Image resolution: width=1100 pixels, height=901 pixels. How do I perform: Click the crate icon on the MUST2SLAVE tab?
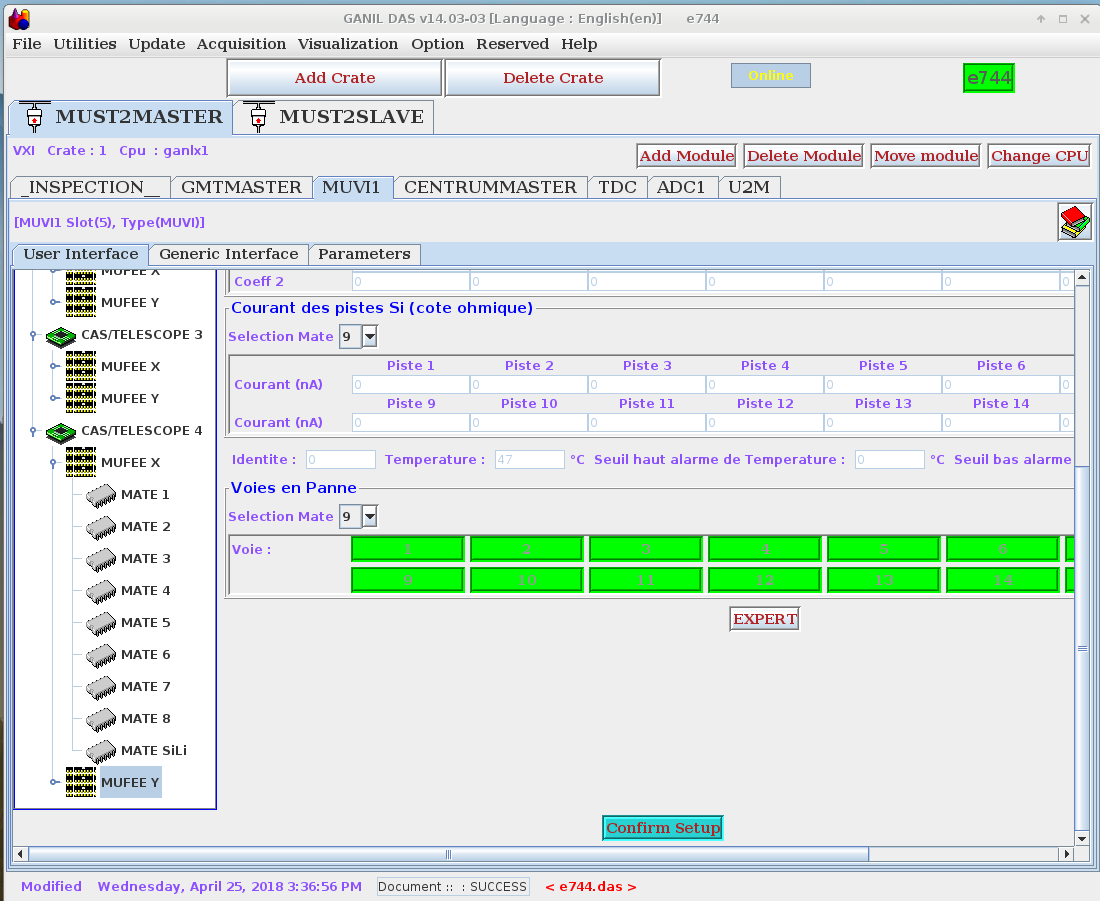(258, 116)
